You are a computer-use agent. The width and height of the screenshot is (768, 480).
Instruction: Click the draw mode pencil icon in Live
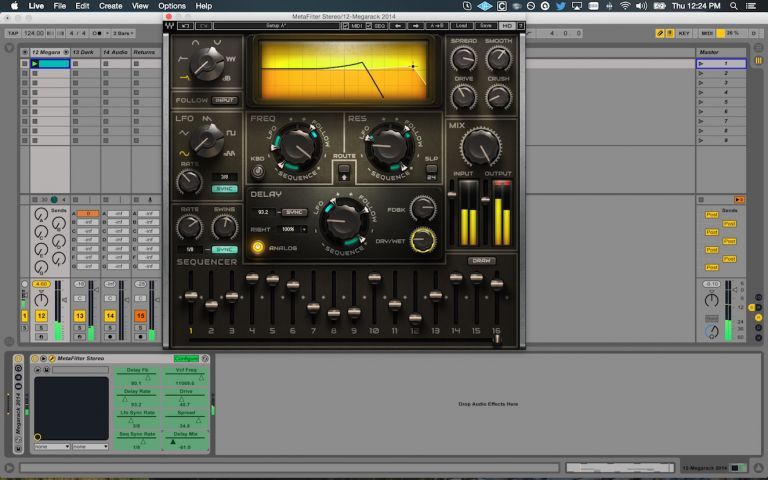(x=660, y=33)
